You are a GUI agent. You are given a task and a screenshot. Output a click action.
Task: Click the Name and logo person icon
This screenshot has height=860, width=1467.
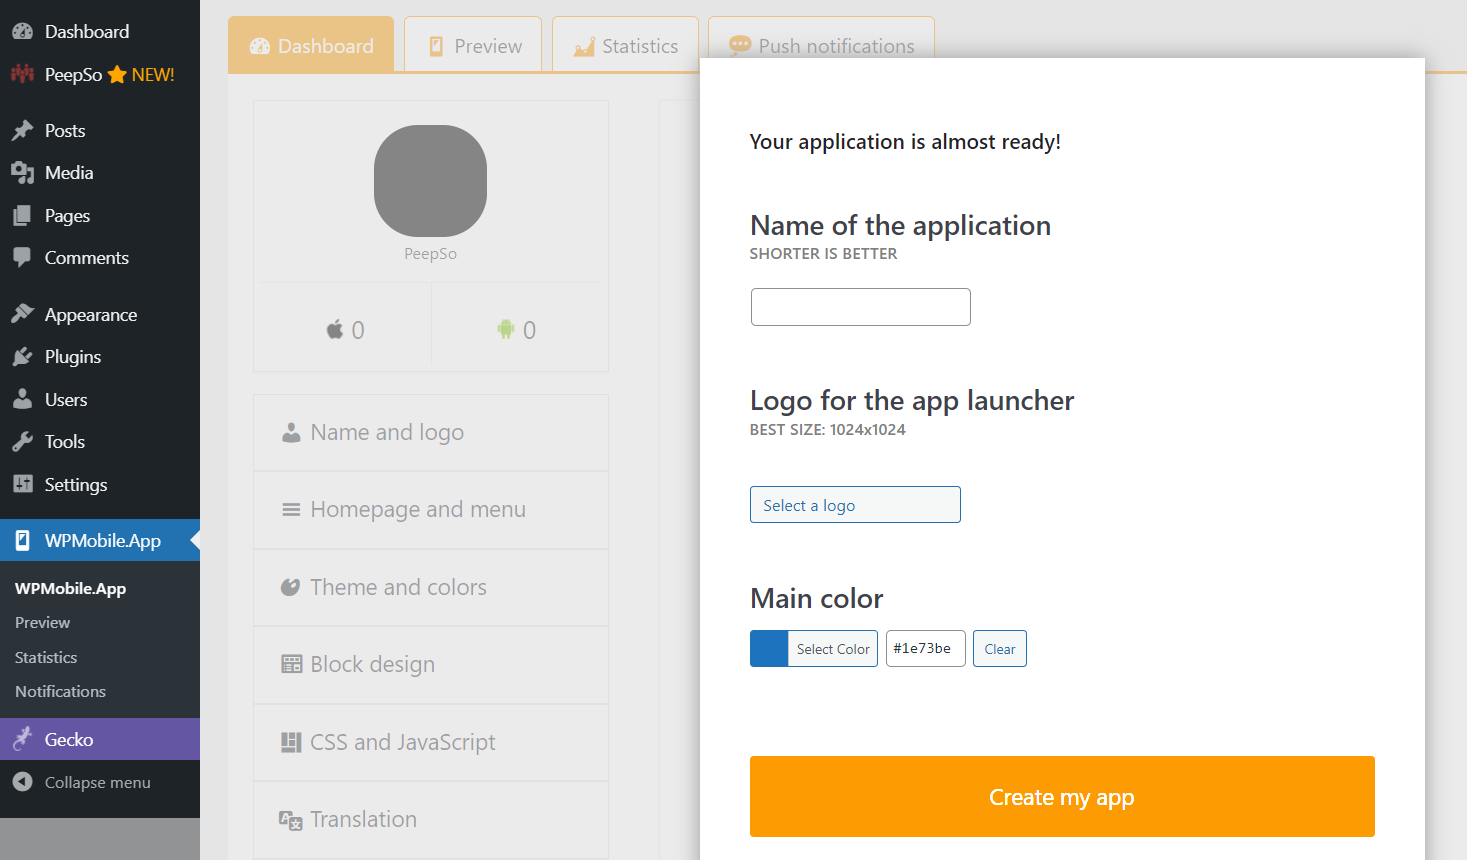291,433
